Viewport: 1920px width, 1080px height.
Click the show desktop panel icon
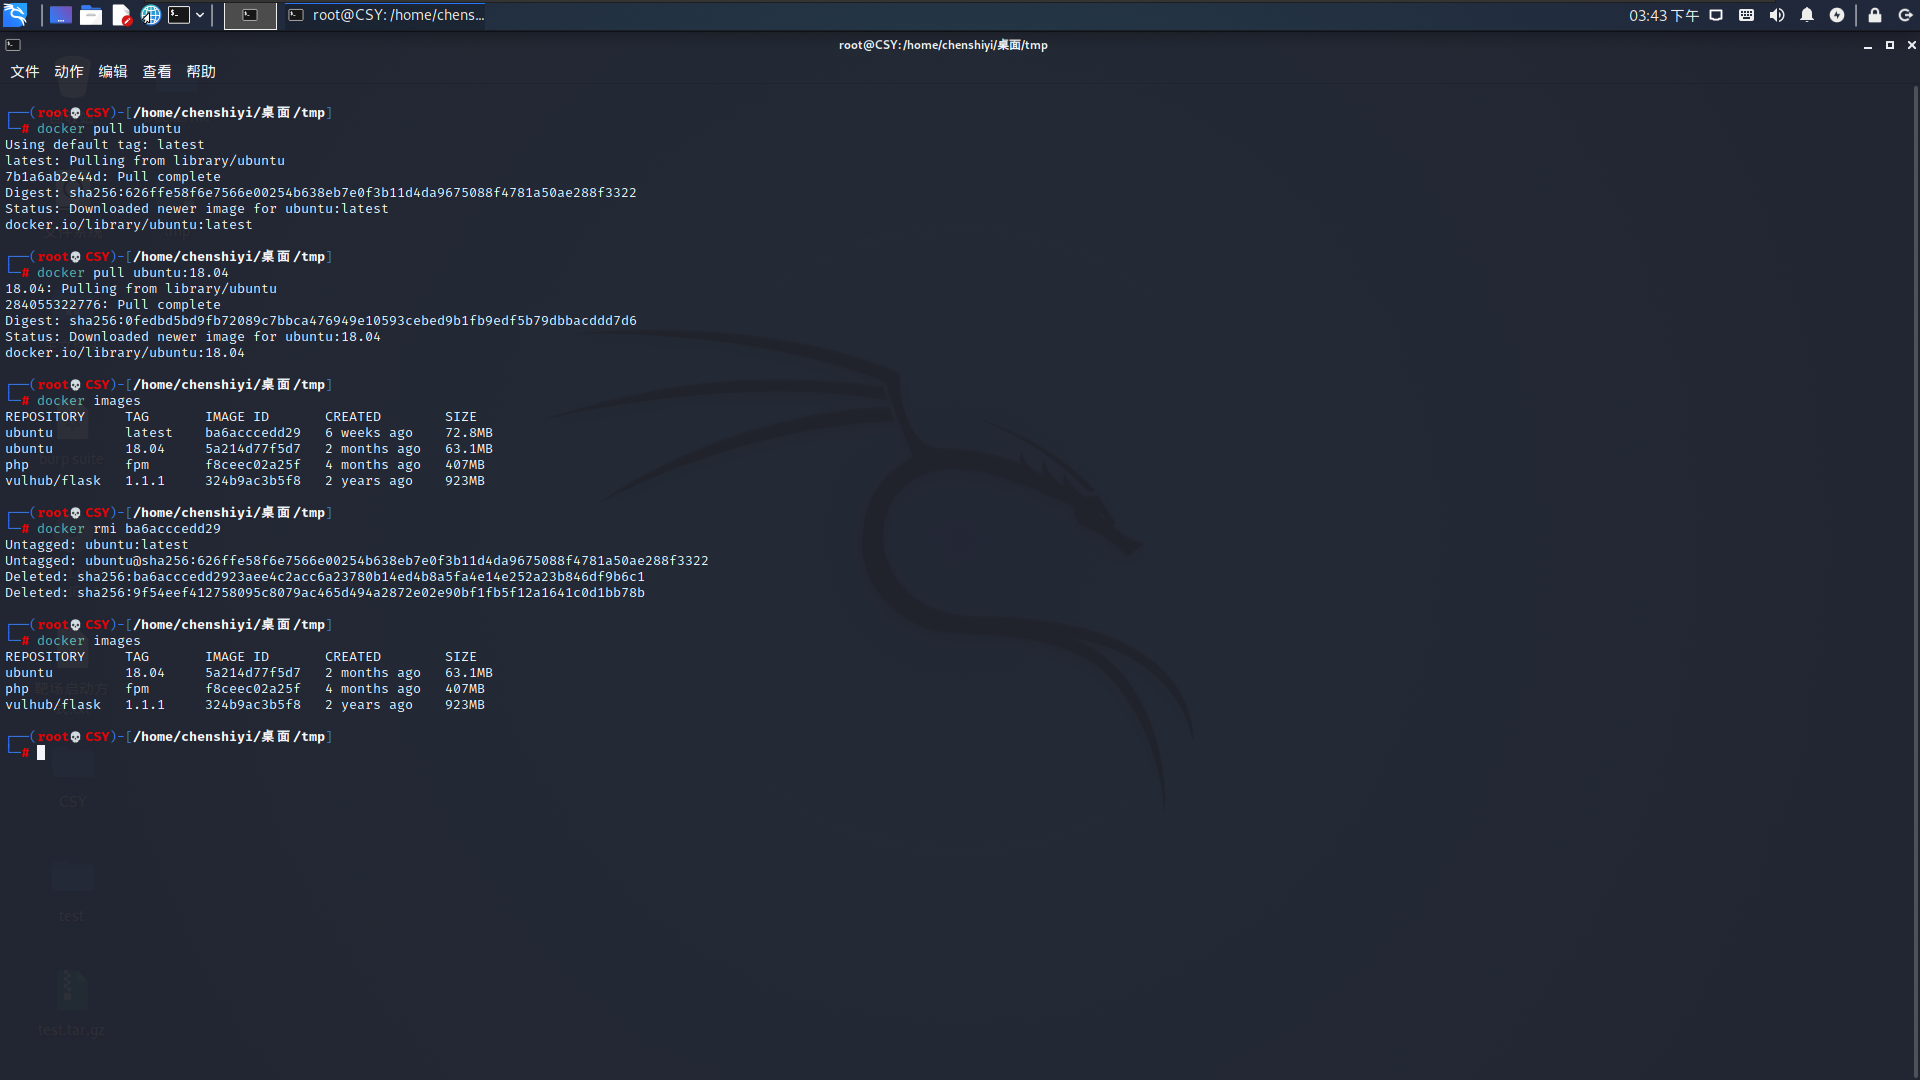point(60,15)
